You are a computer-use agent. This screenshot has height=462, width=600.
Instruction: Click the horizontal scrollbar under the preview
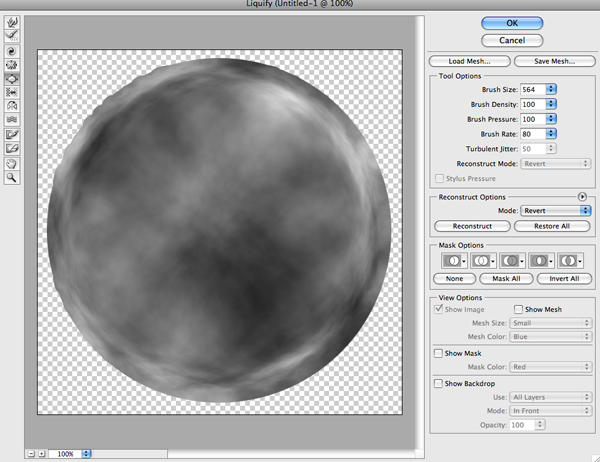click(x=129, y=454)
